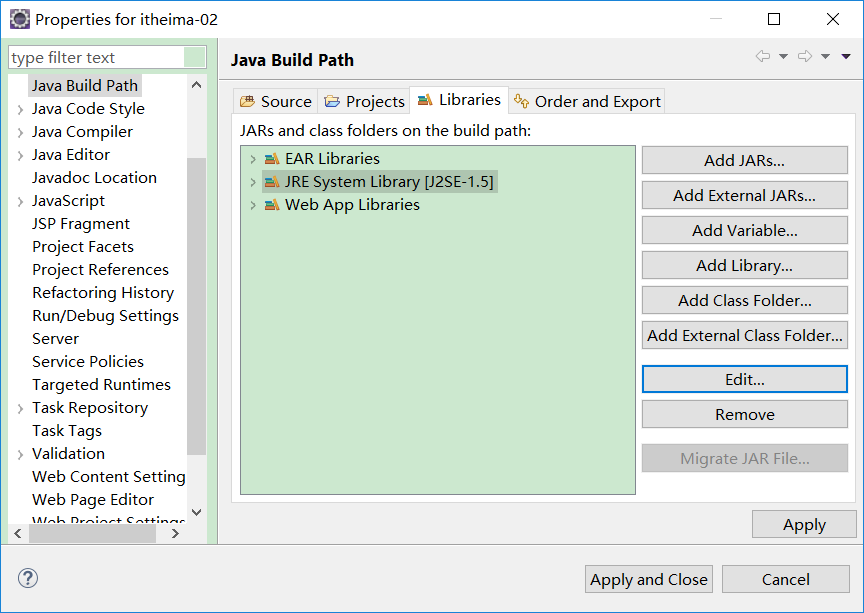Click the EAR Libraries library icon
The image size is (864, 613).
pyautogui.click(x=272, y=159)
